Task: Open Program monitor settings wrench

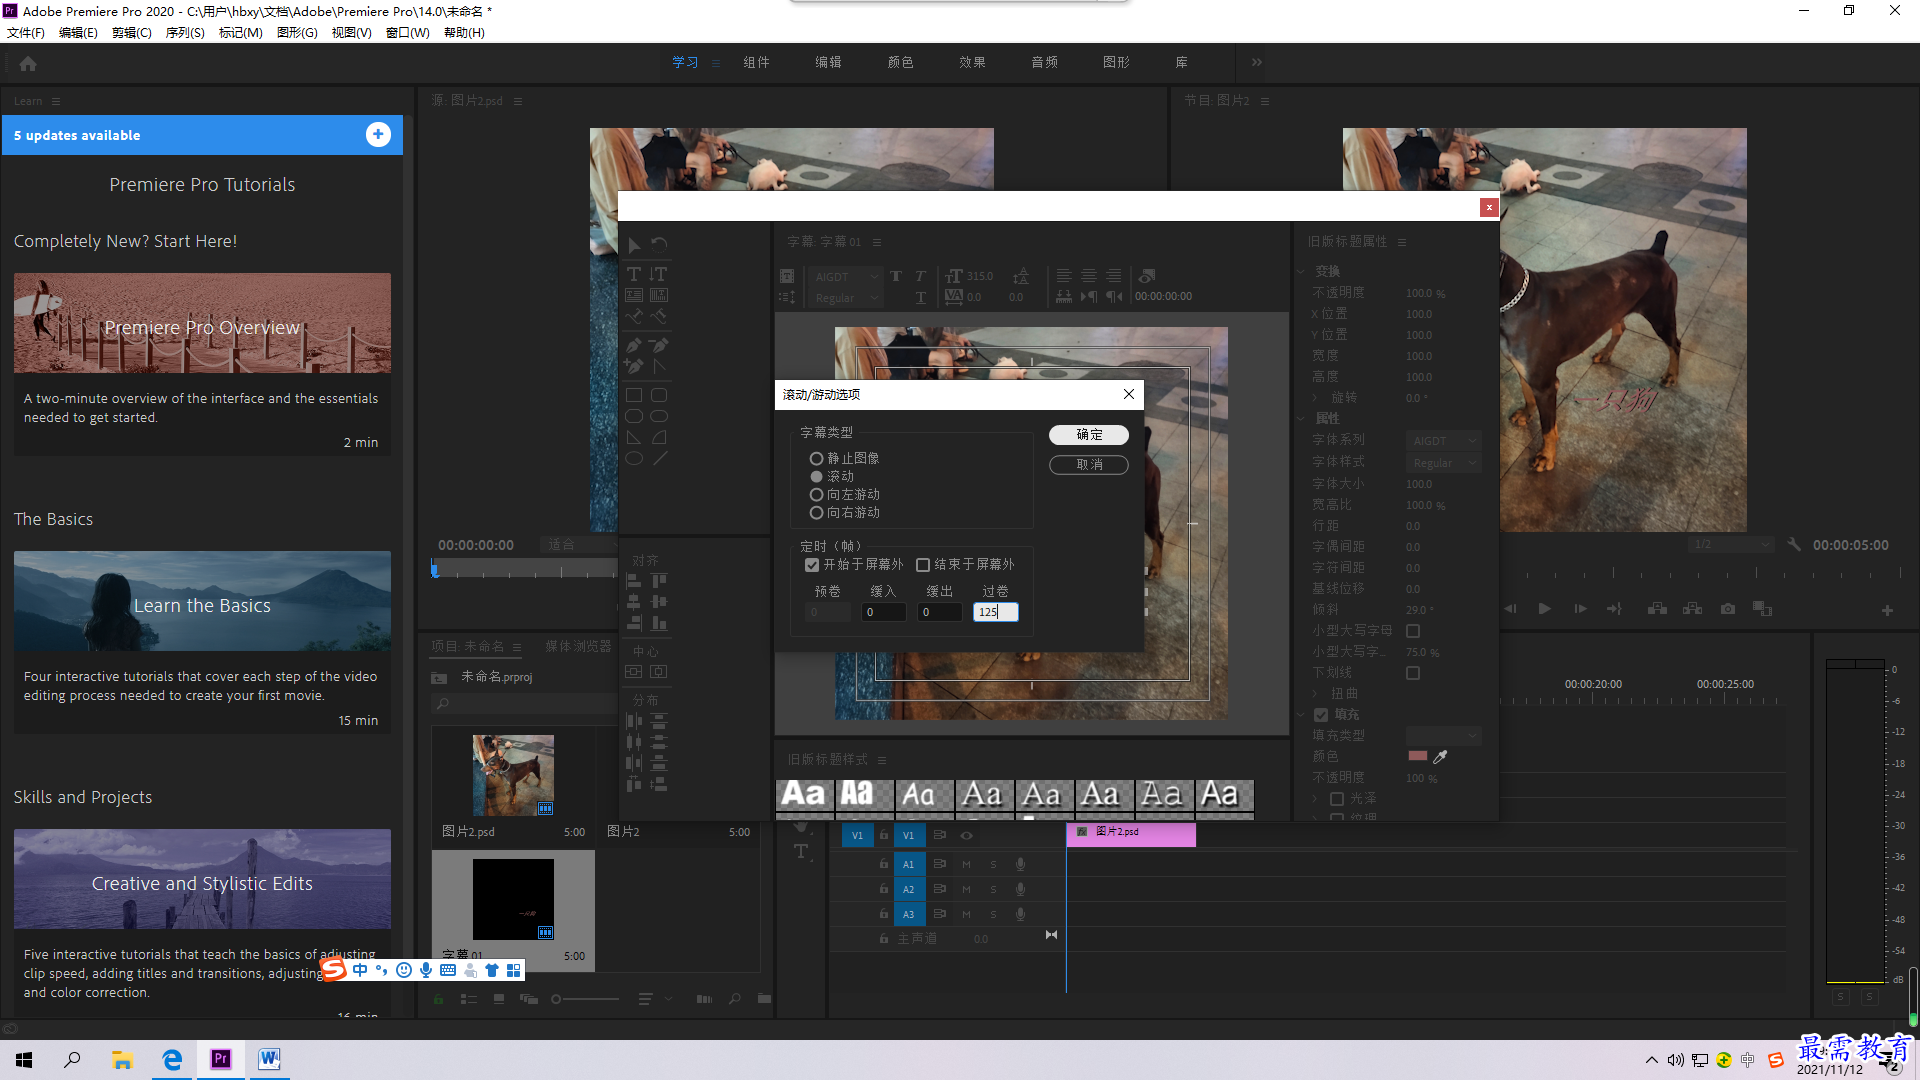Action: [1794, 545]
